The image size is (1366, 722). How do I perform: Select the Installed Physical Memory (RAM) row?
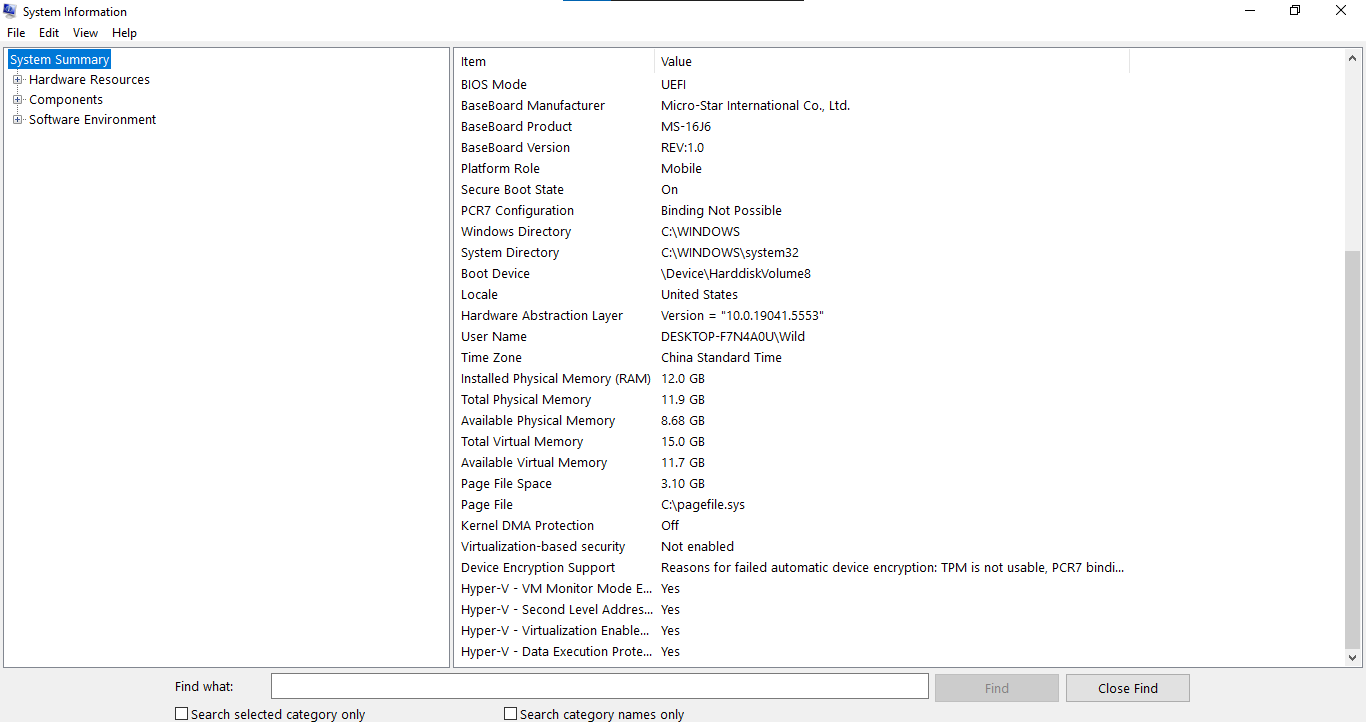point(792,379)
